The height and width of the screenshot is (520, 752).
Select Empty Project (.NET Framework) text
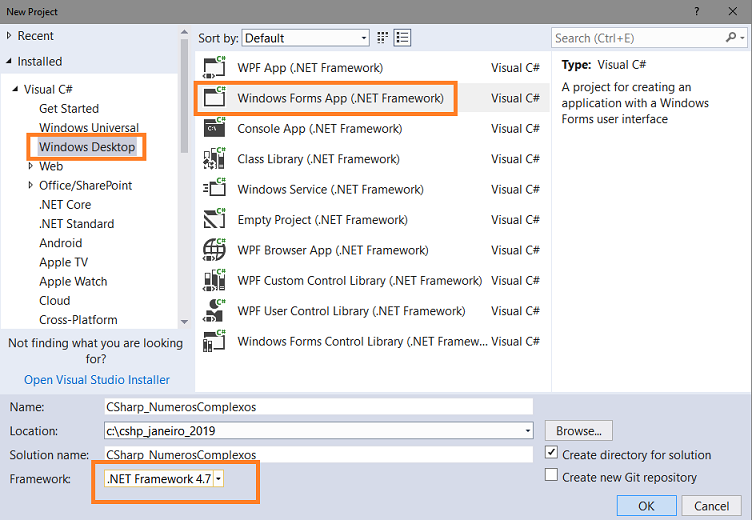(x=322, y=219)
